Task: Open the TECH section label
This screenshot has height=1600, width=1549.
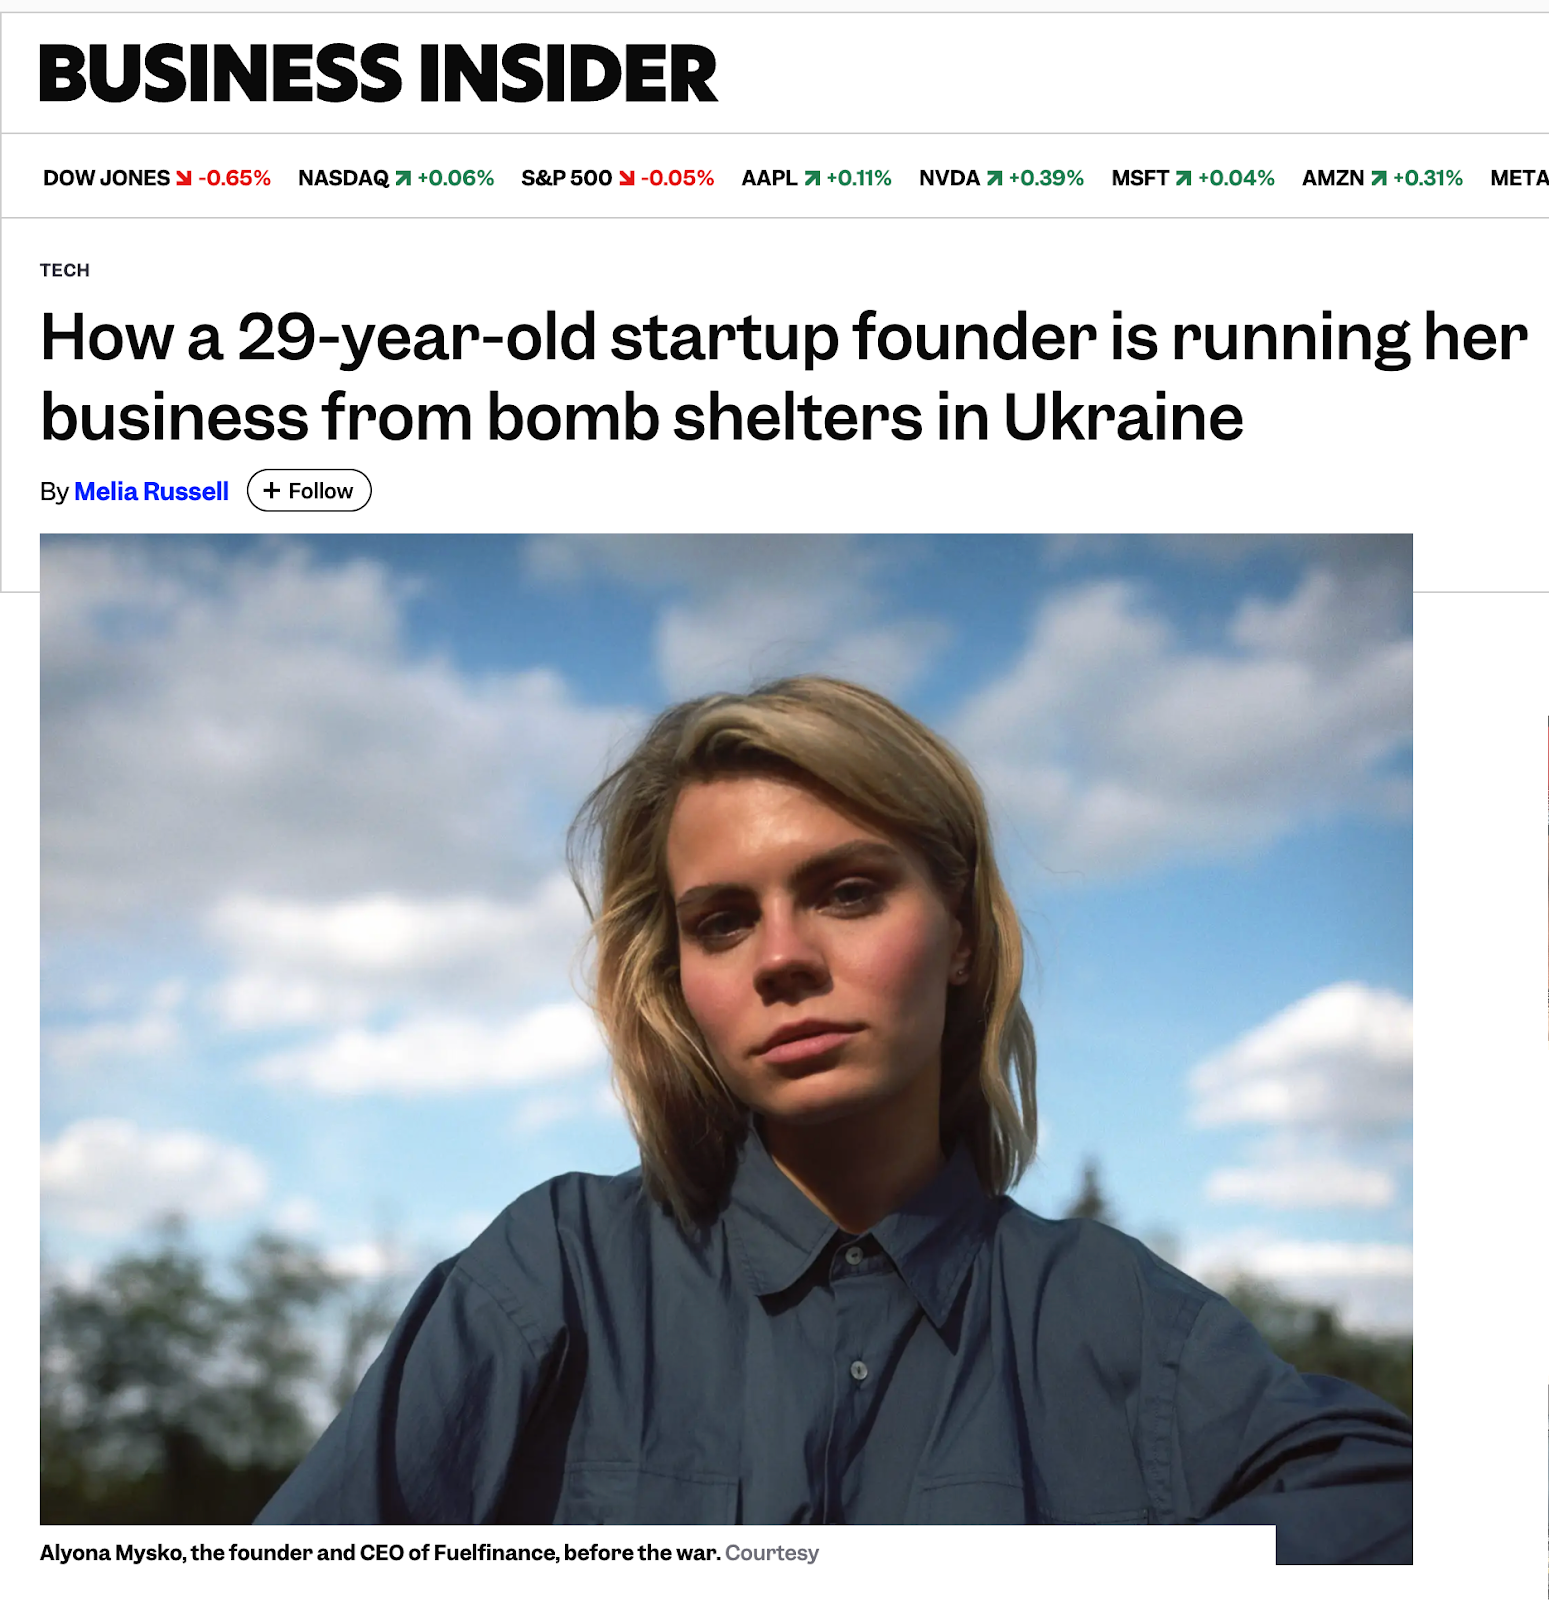Action: click(65, 270)
